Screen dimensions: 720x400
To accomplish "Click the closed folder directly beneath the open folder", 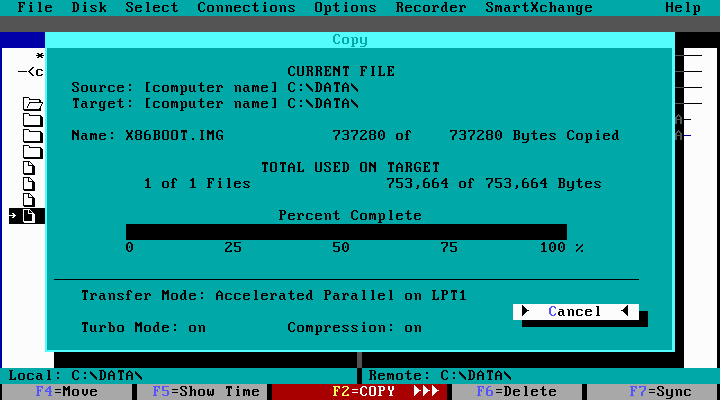I will [x=33, y=120].
